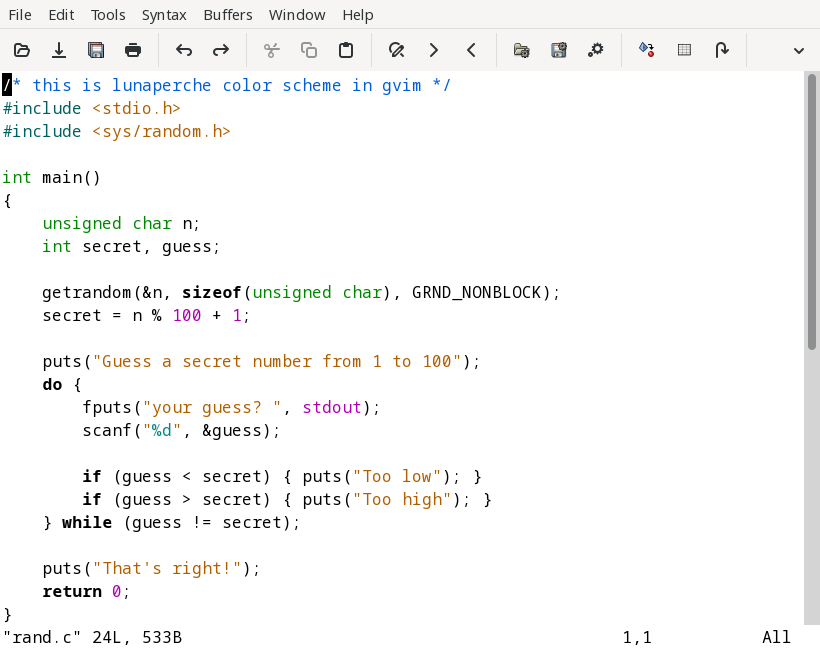Click the Save session icon
820x650 pixels.
(x=559, y=50)
